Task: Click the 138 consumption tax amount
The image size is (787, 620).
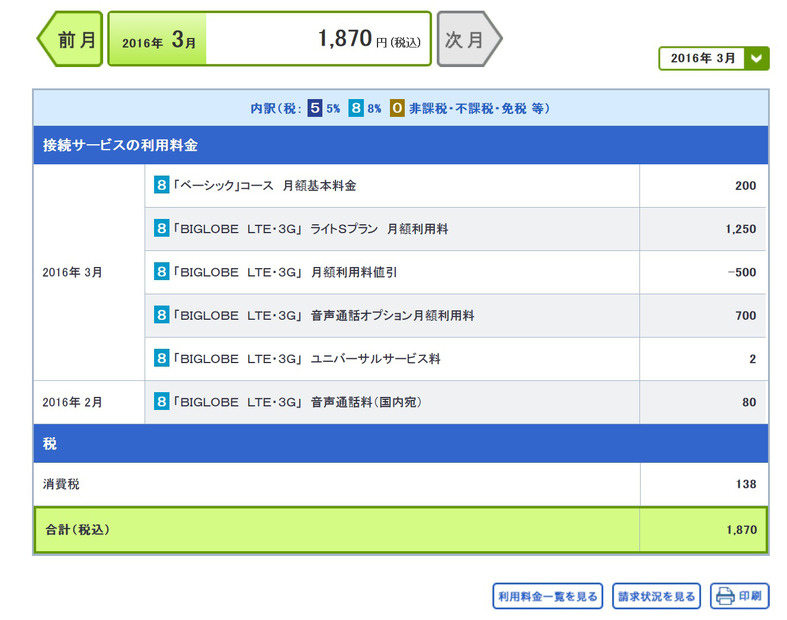Action: point(746,484)
